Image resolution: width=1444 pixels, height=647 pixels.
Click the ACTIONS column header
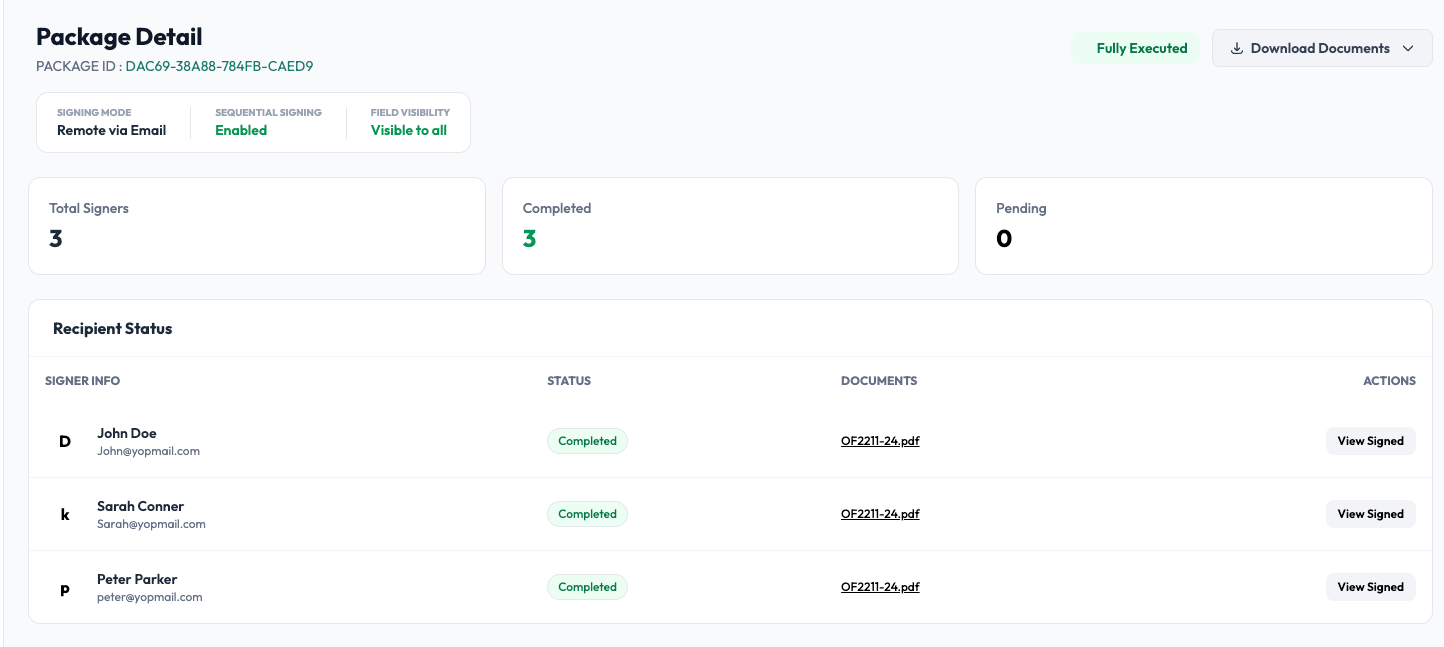[1389, 381]
